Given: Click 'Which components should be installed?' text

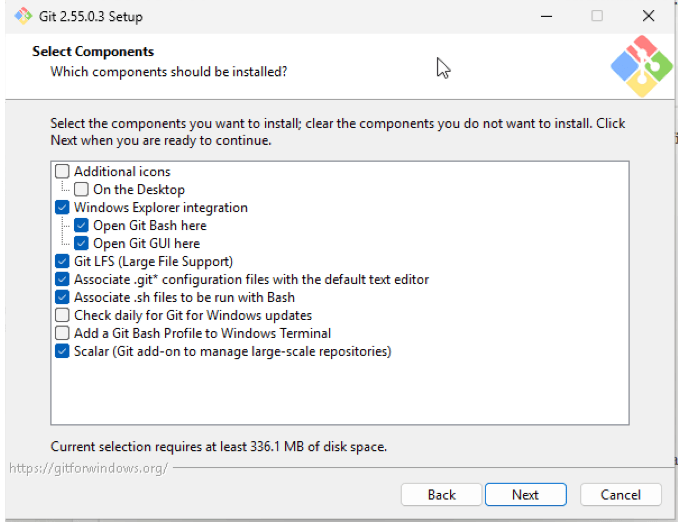Looking at the screenshot, I should 169,72.
